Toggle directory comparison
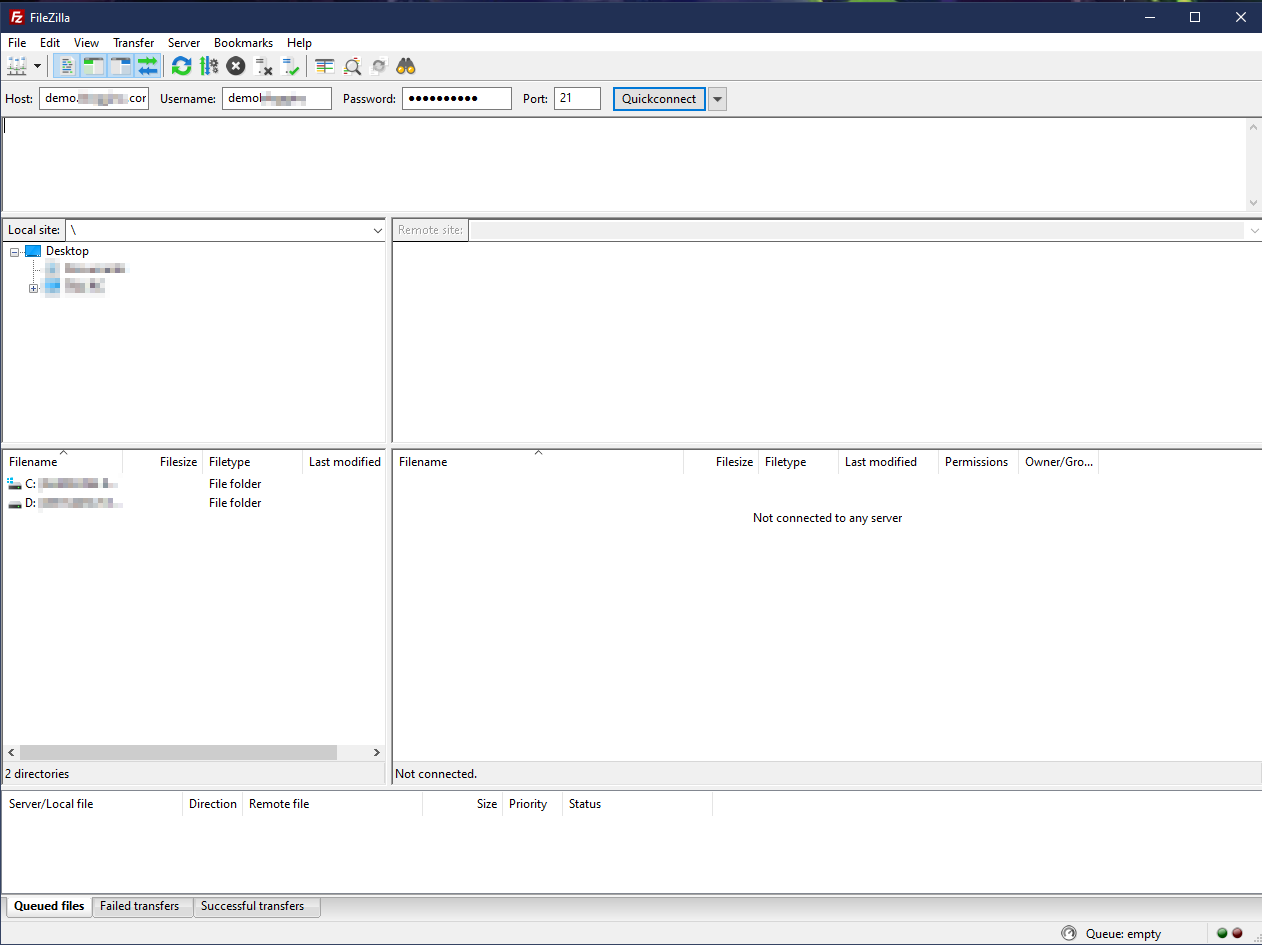This screenshot has height=945, width=1262. (352, 66)
